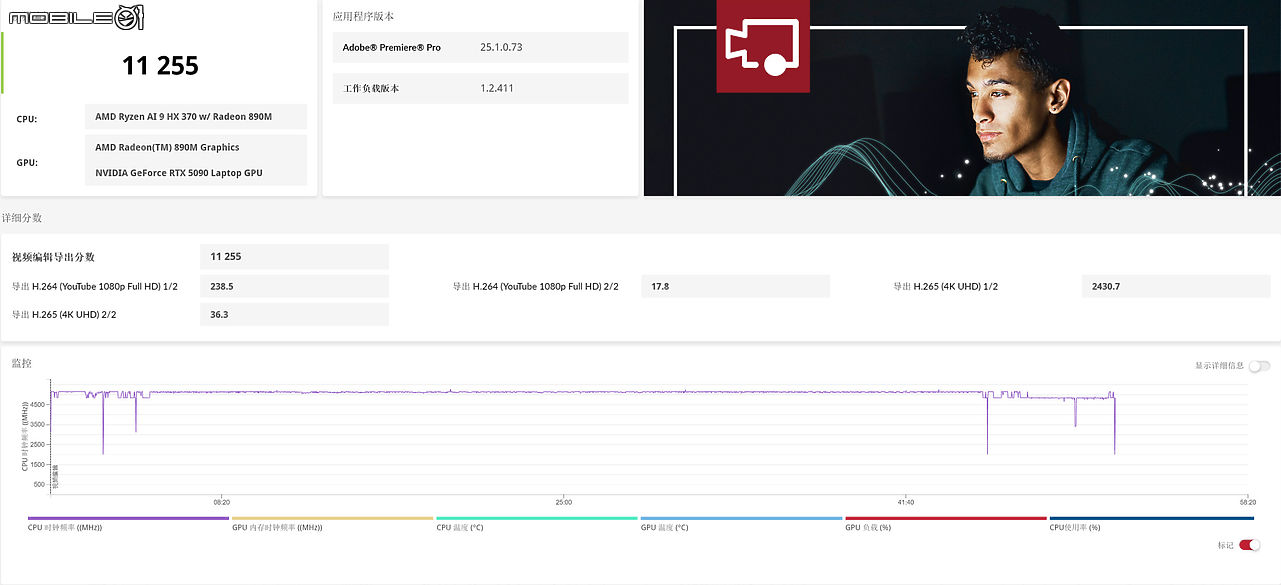Click the 导出 H.264 (YouTube 1080p Full HD) 1/2 label

click(95, 286)
